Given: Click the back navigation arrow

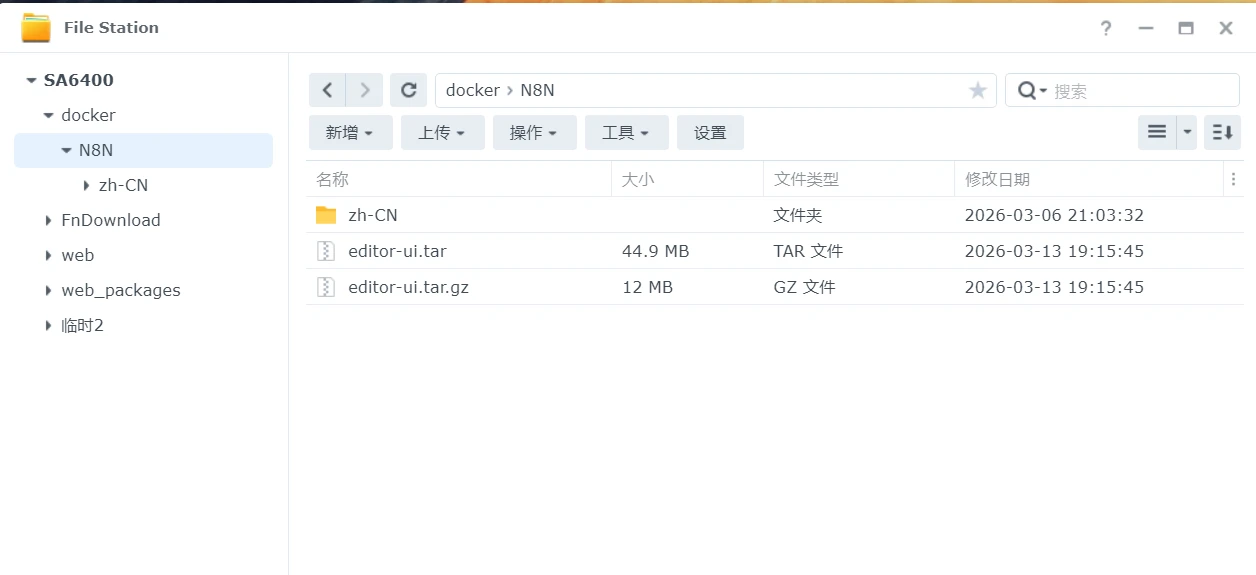Looking at the screenshot, I should click(x=327, y=90).
